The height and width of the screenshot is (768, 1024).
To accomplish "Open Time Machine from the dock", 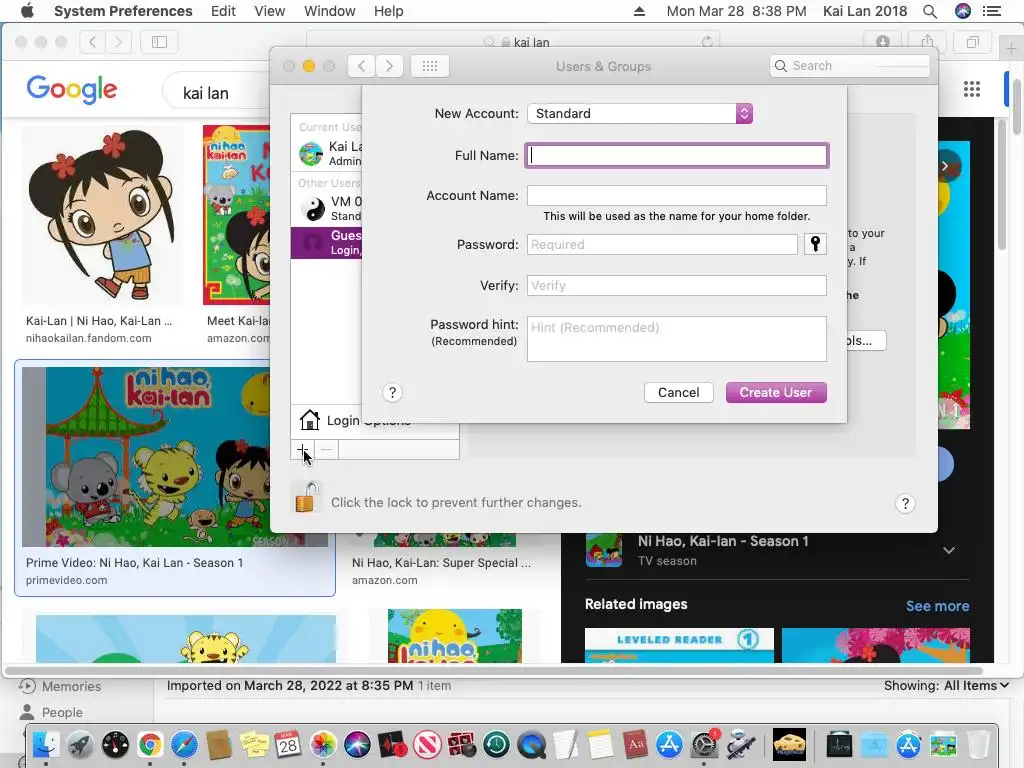I will pos(496,744).
